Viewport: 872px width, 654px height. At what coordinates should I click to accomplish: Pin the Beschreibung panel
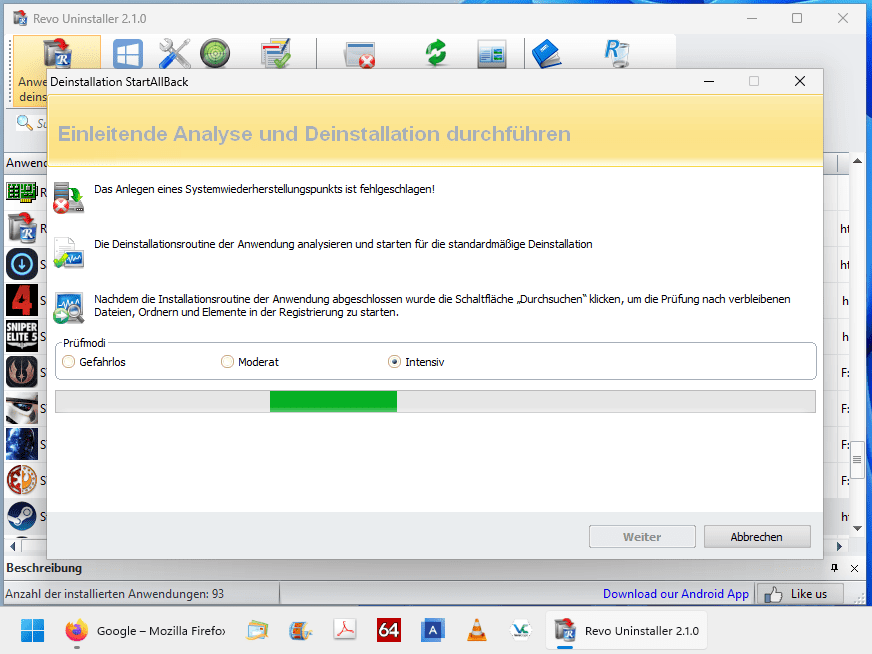pos(834,568)
